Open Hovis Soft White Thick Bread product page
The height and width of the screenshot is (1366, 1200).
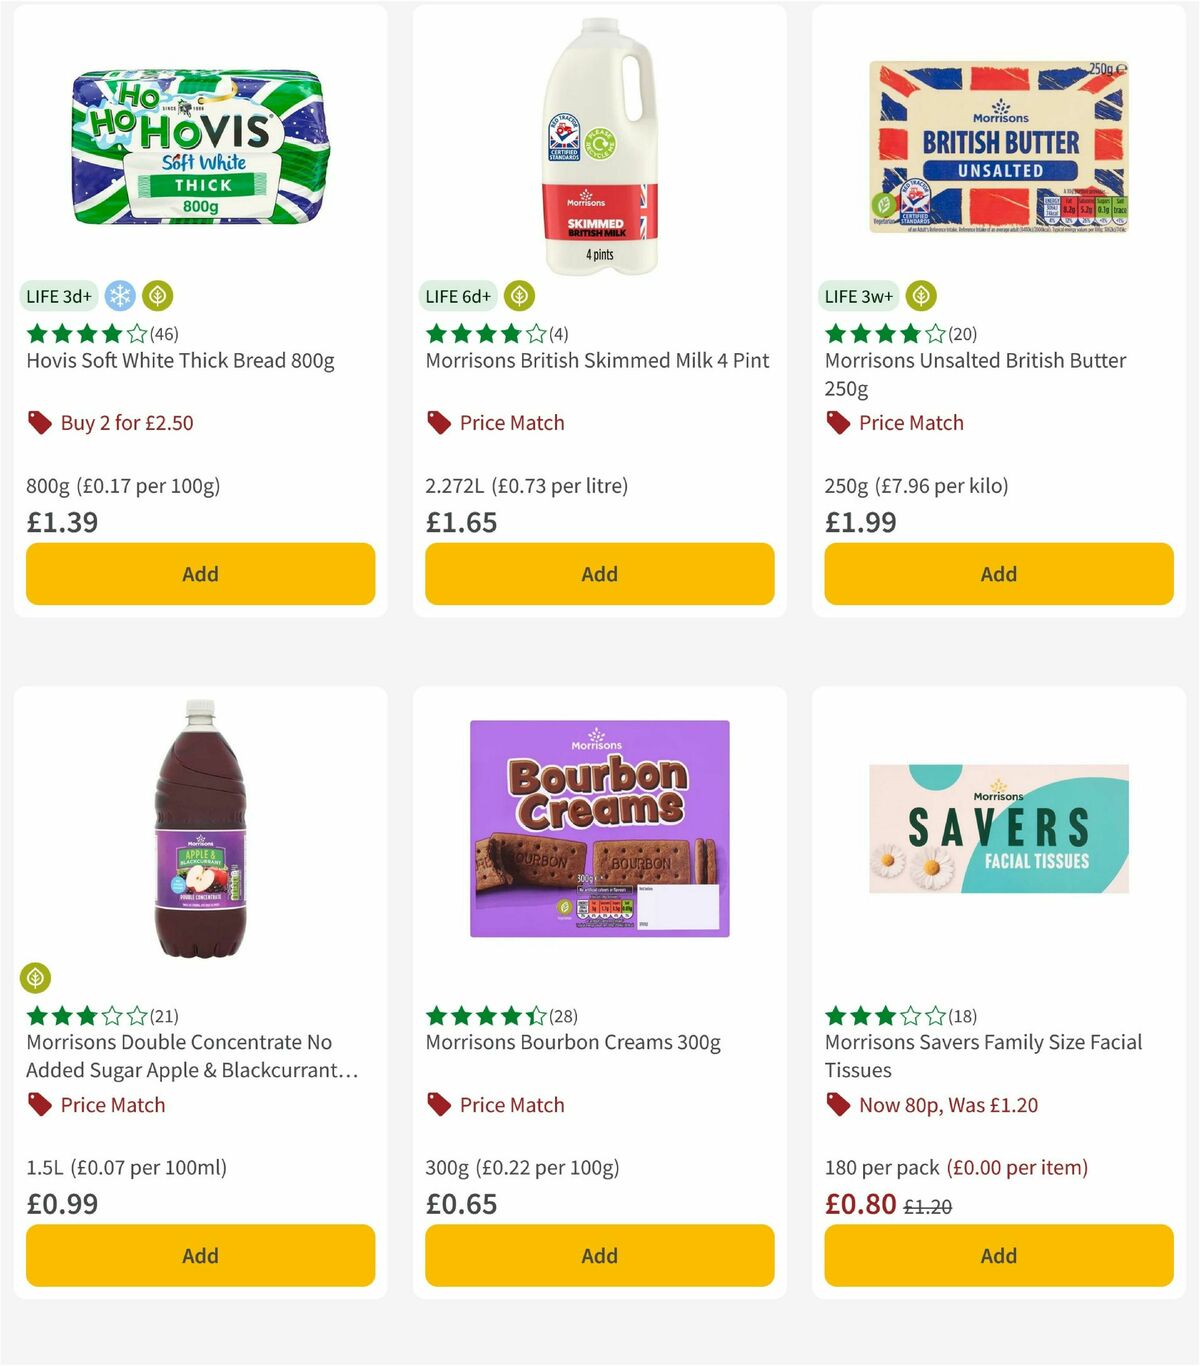[181, 361]
